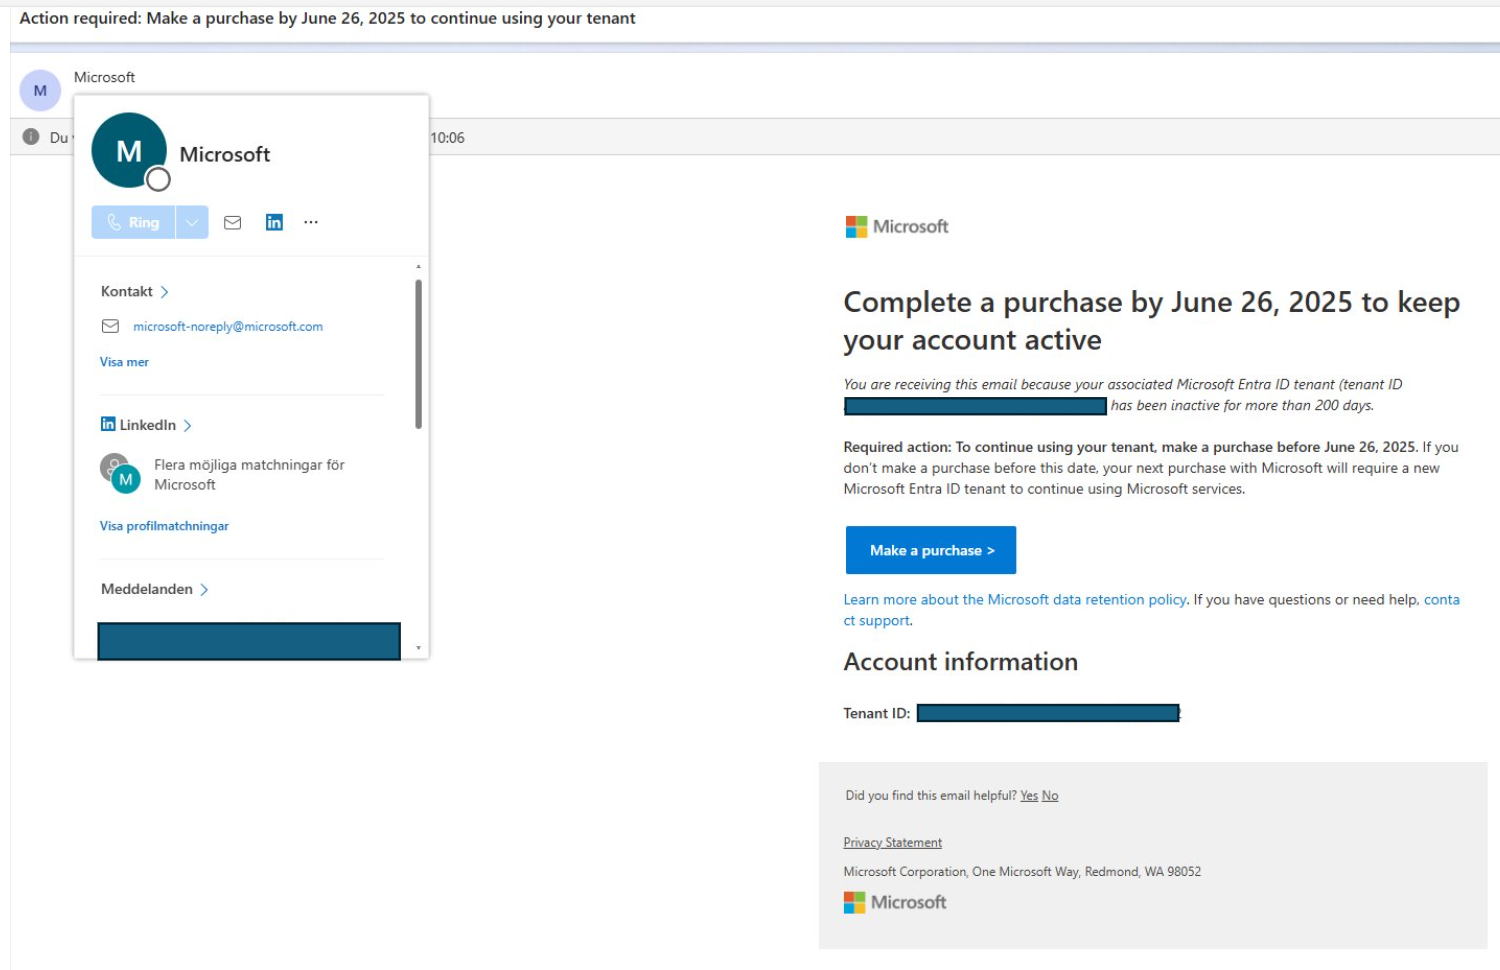Click the Microsoft logo at top of email
This screenshot has width=1500, height=970.
point(897,227)
